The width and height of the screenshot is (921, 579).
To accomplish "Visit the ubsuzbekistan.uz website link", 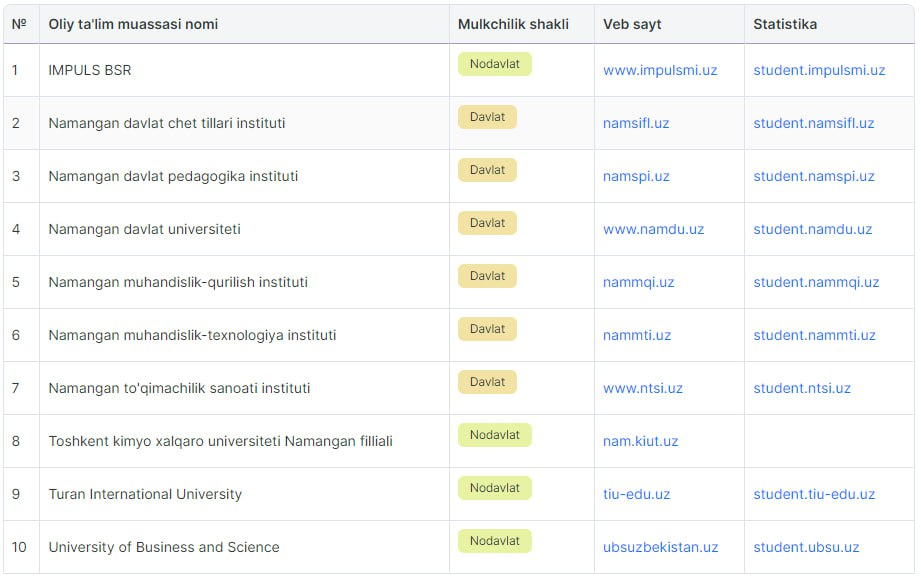I will click(660, 547).
